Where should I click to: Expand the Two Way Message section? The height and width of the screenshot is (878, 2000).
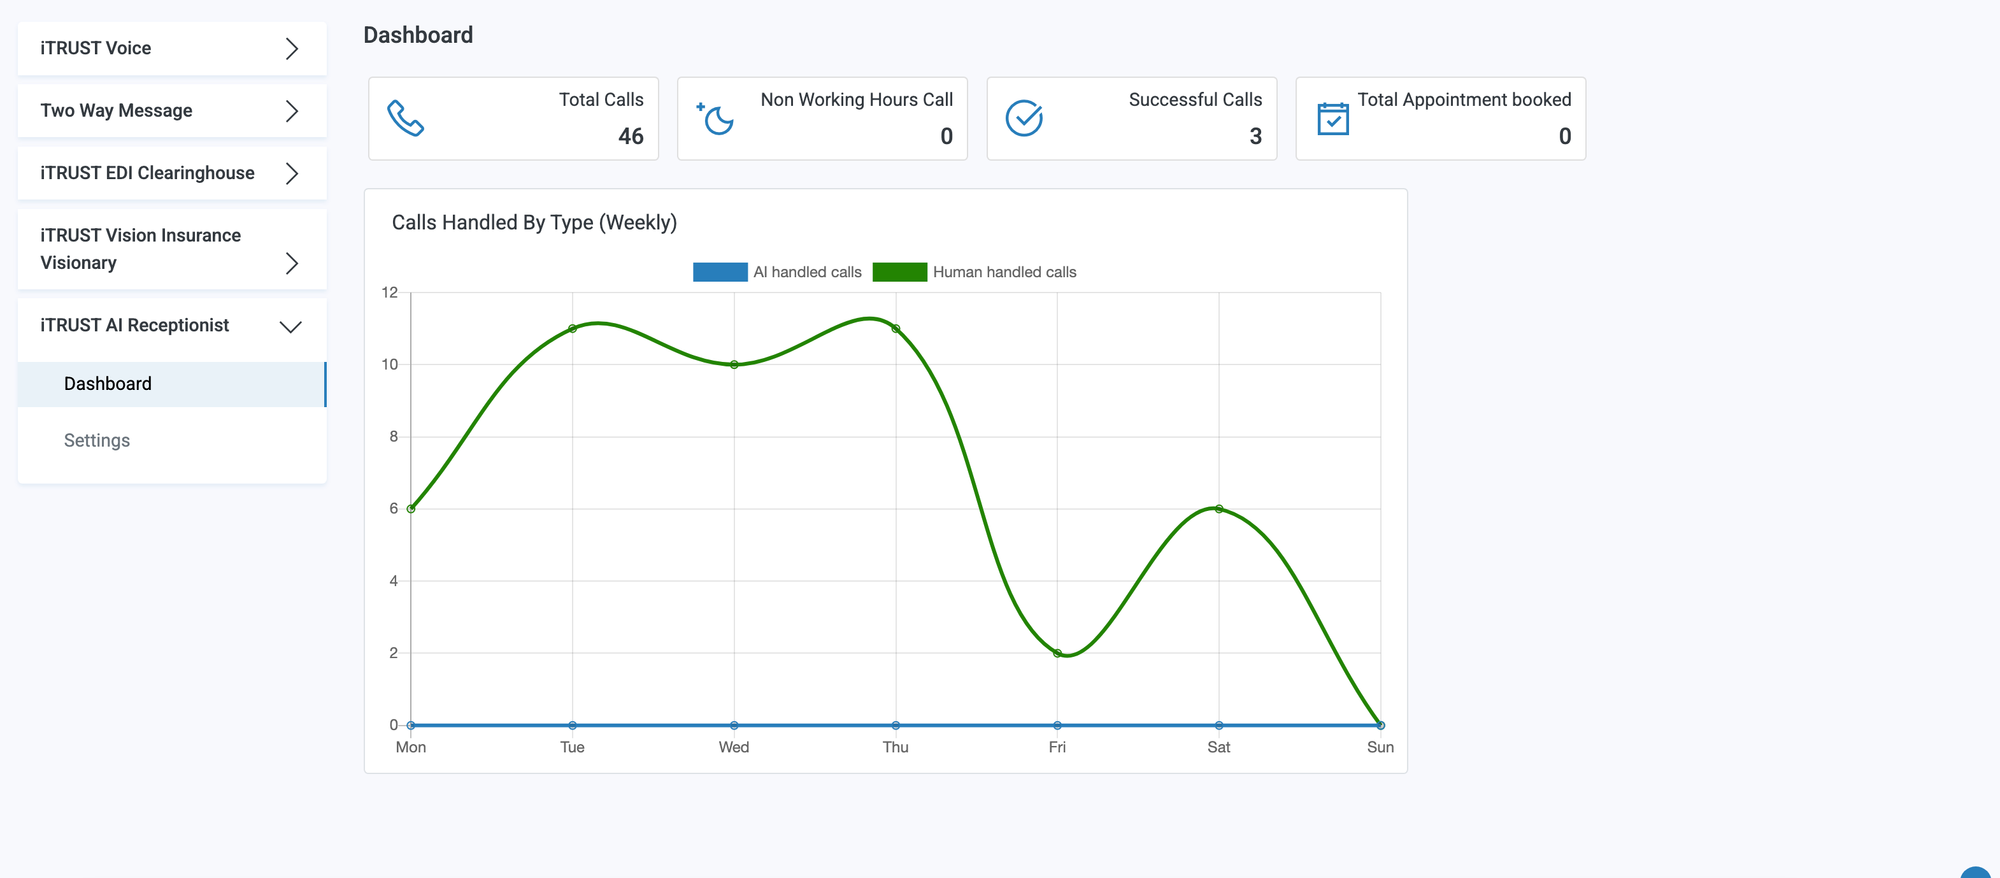click(x=291, y=111)
